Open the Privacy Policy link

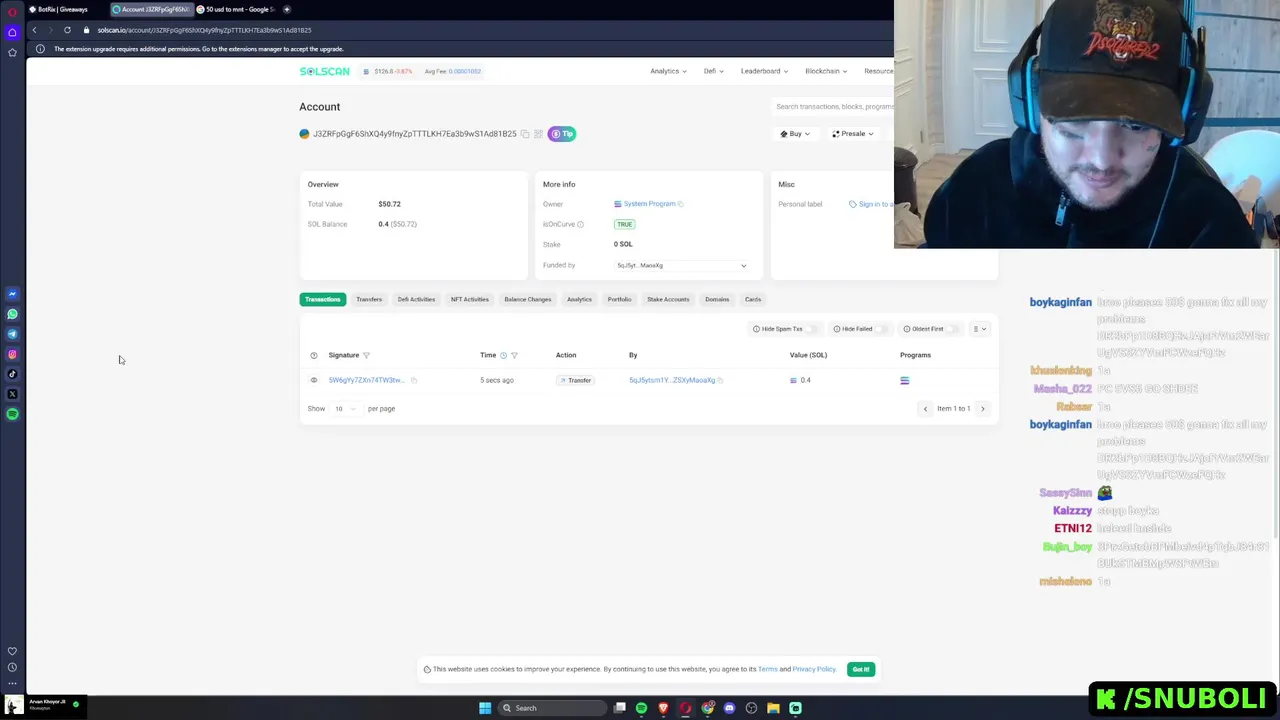tap(814, 669)
